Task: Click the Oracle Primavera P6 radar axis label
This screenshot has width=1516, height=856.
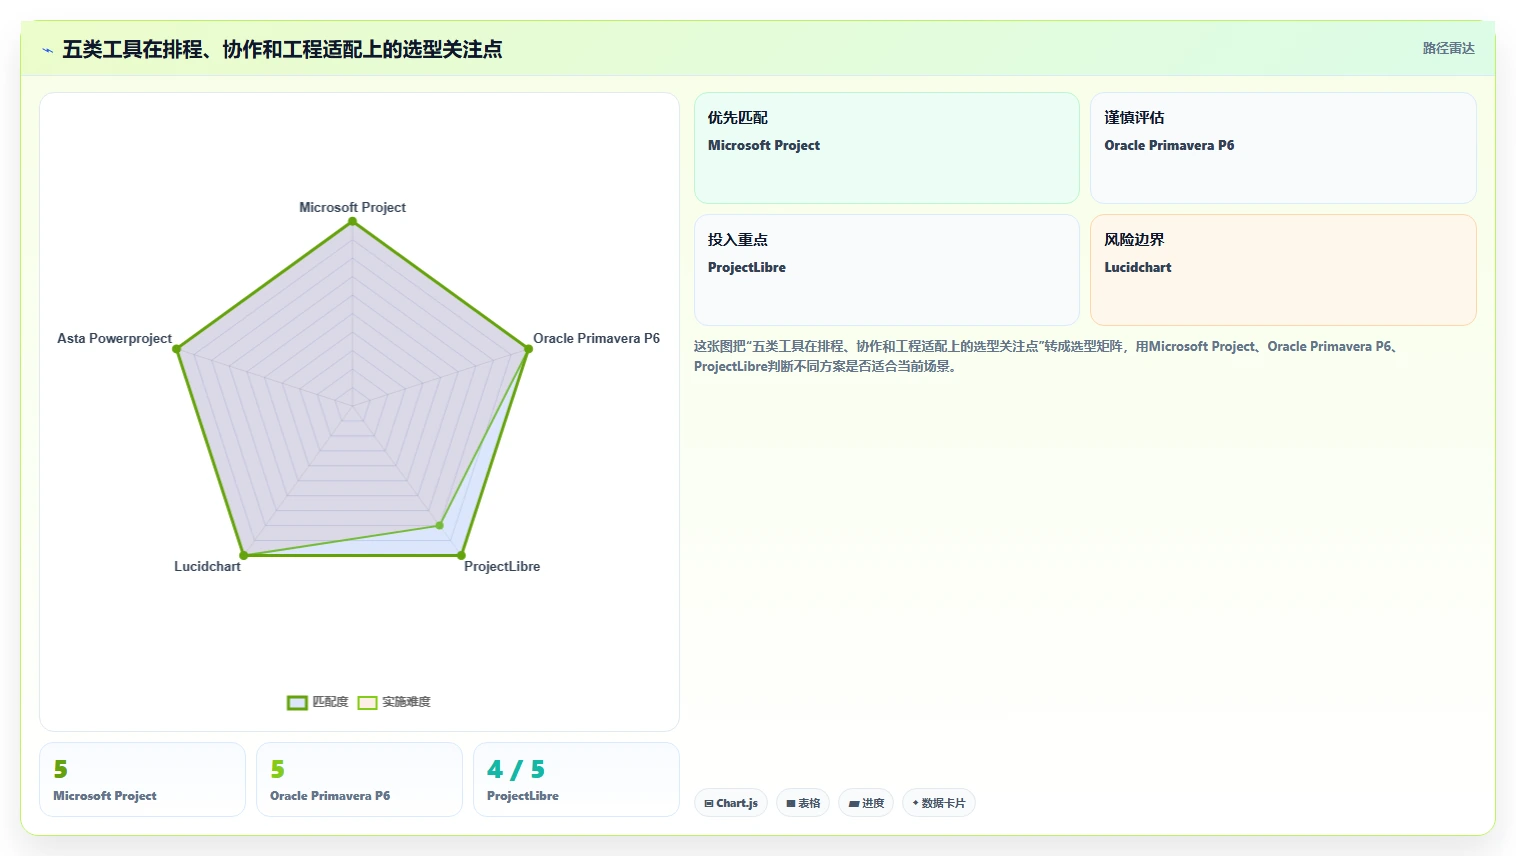Action: [x=596, y=338]
